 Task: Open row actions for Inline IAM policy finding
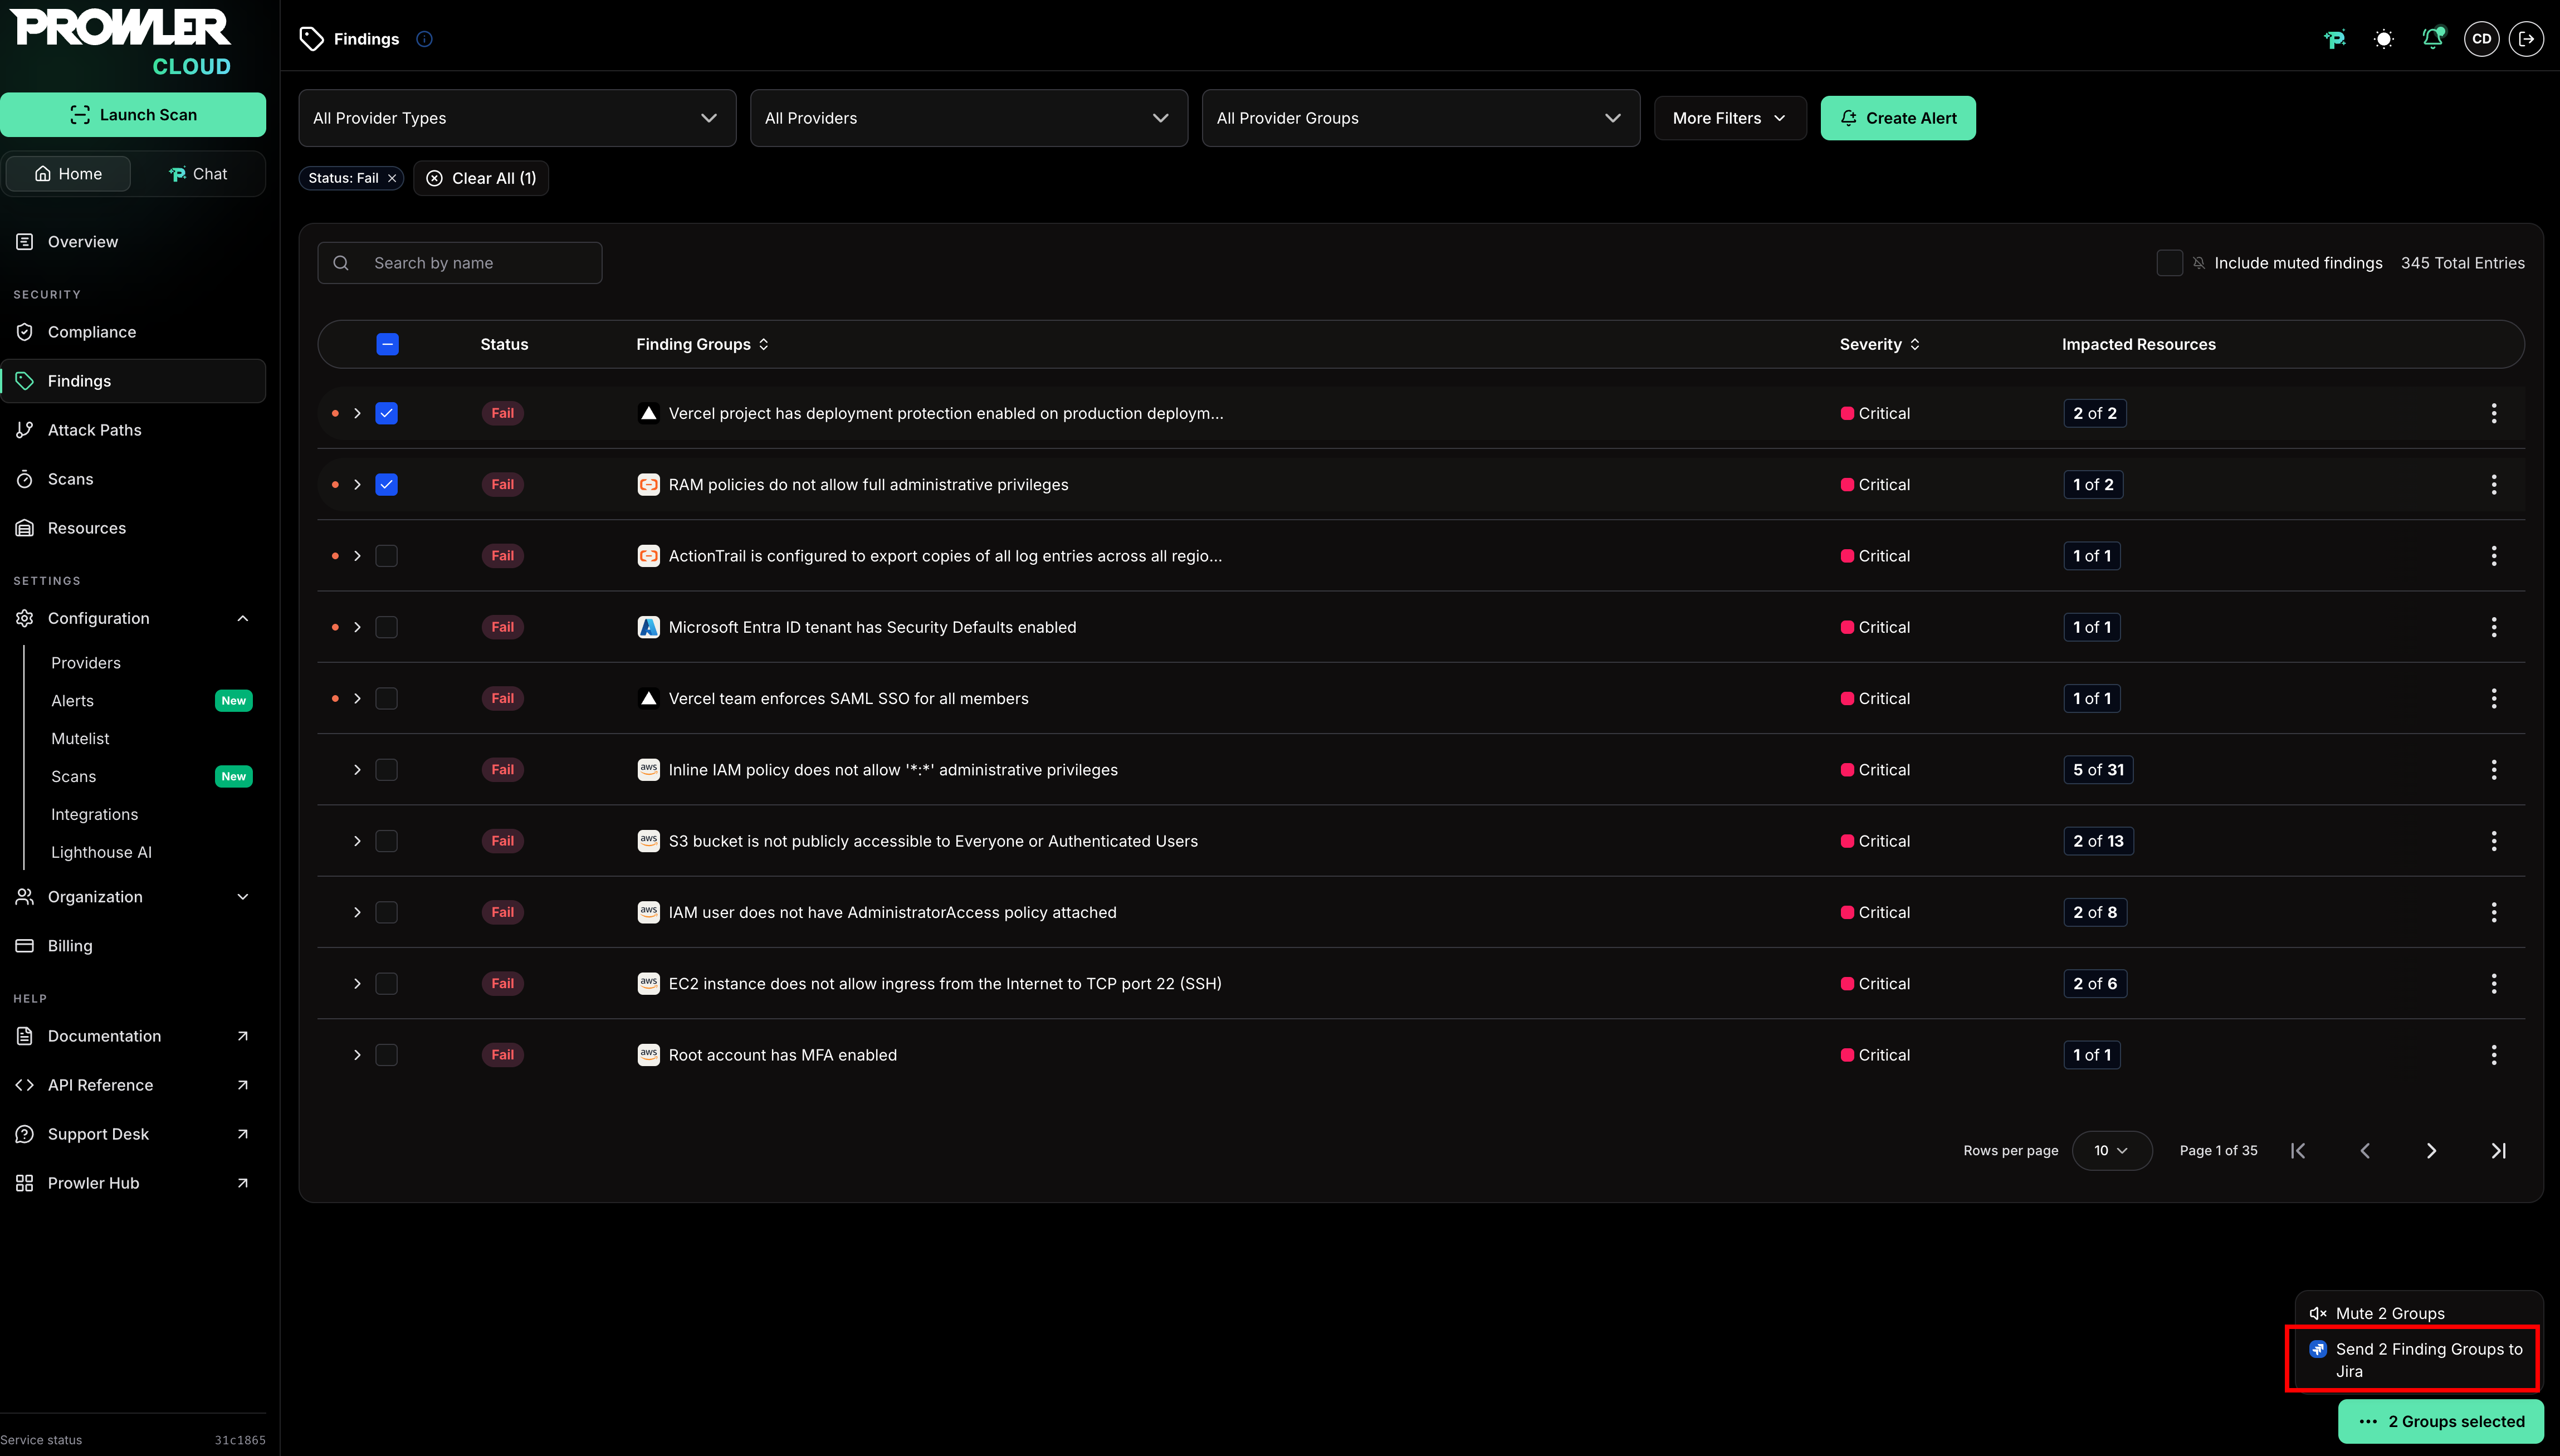(x=2494, y=770)
